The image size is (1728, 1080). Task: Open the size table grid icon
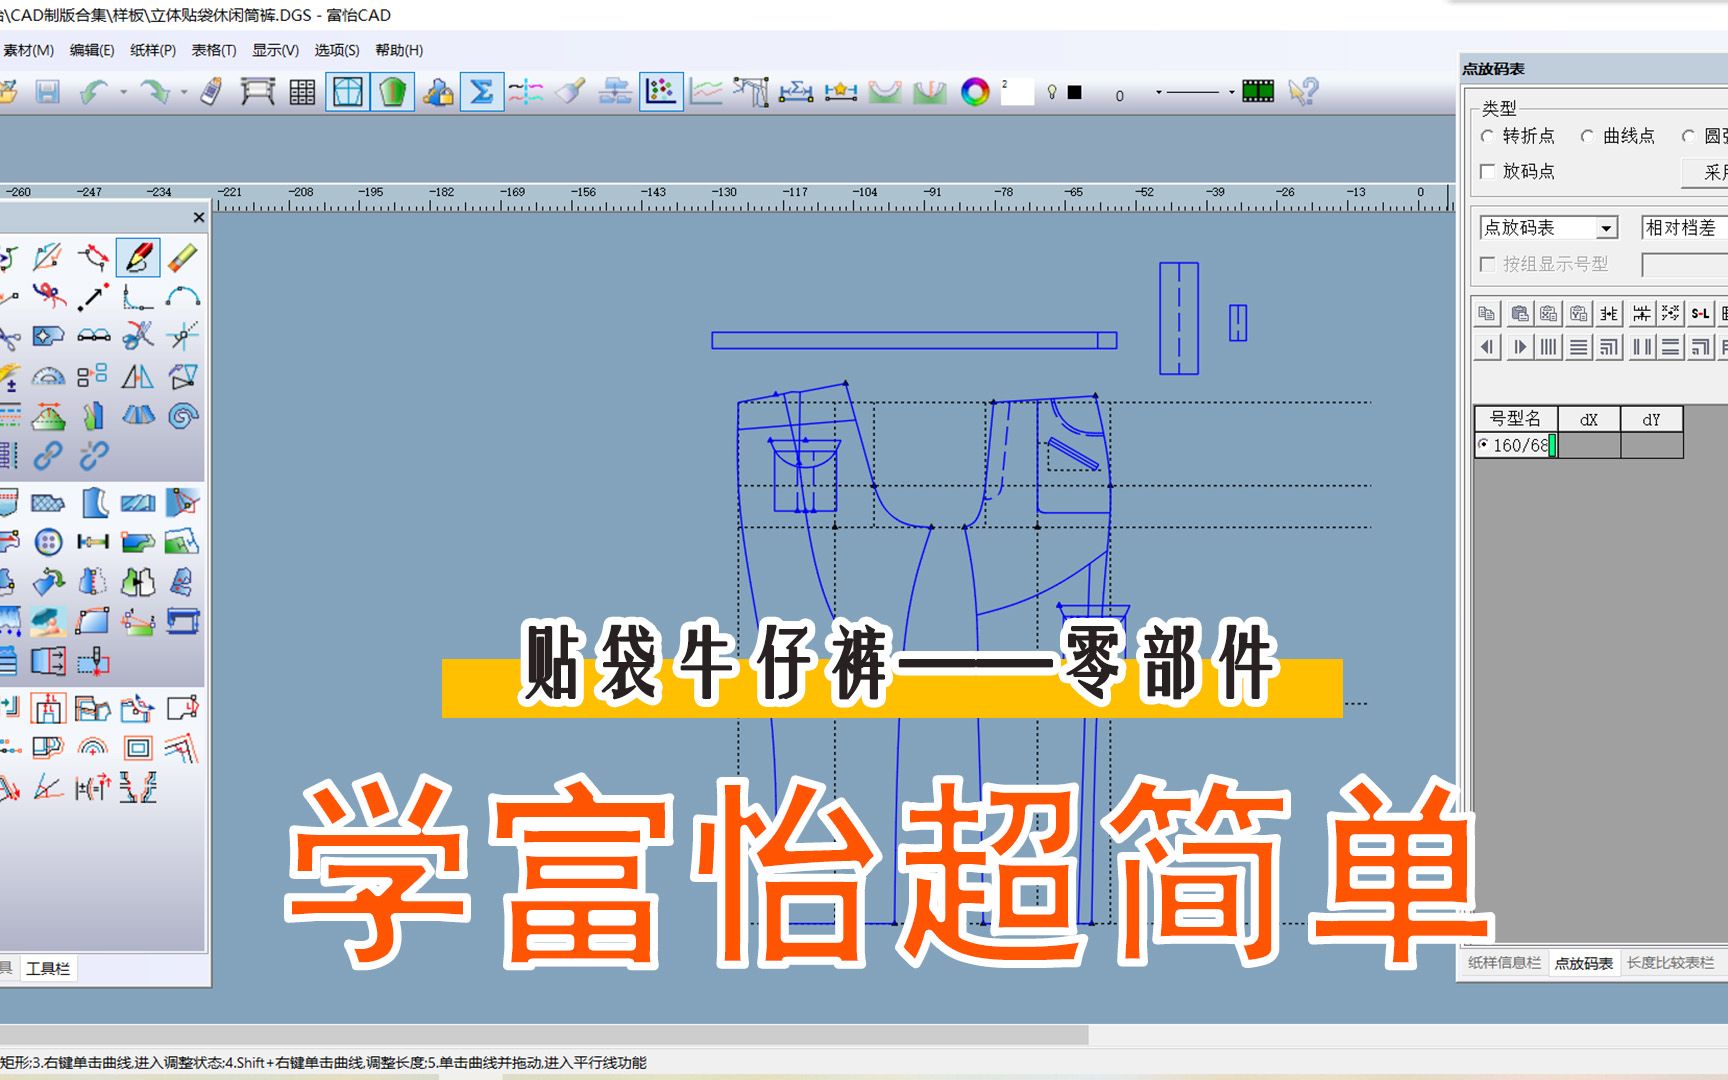tap(302, 92)
